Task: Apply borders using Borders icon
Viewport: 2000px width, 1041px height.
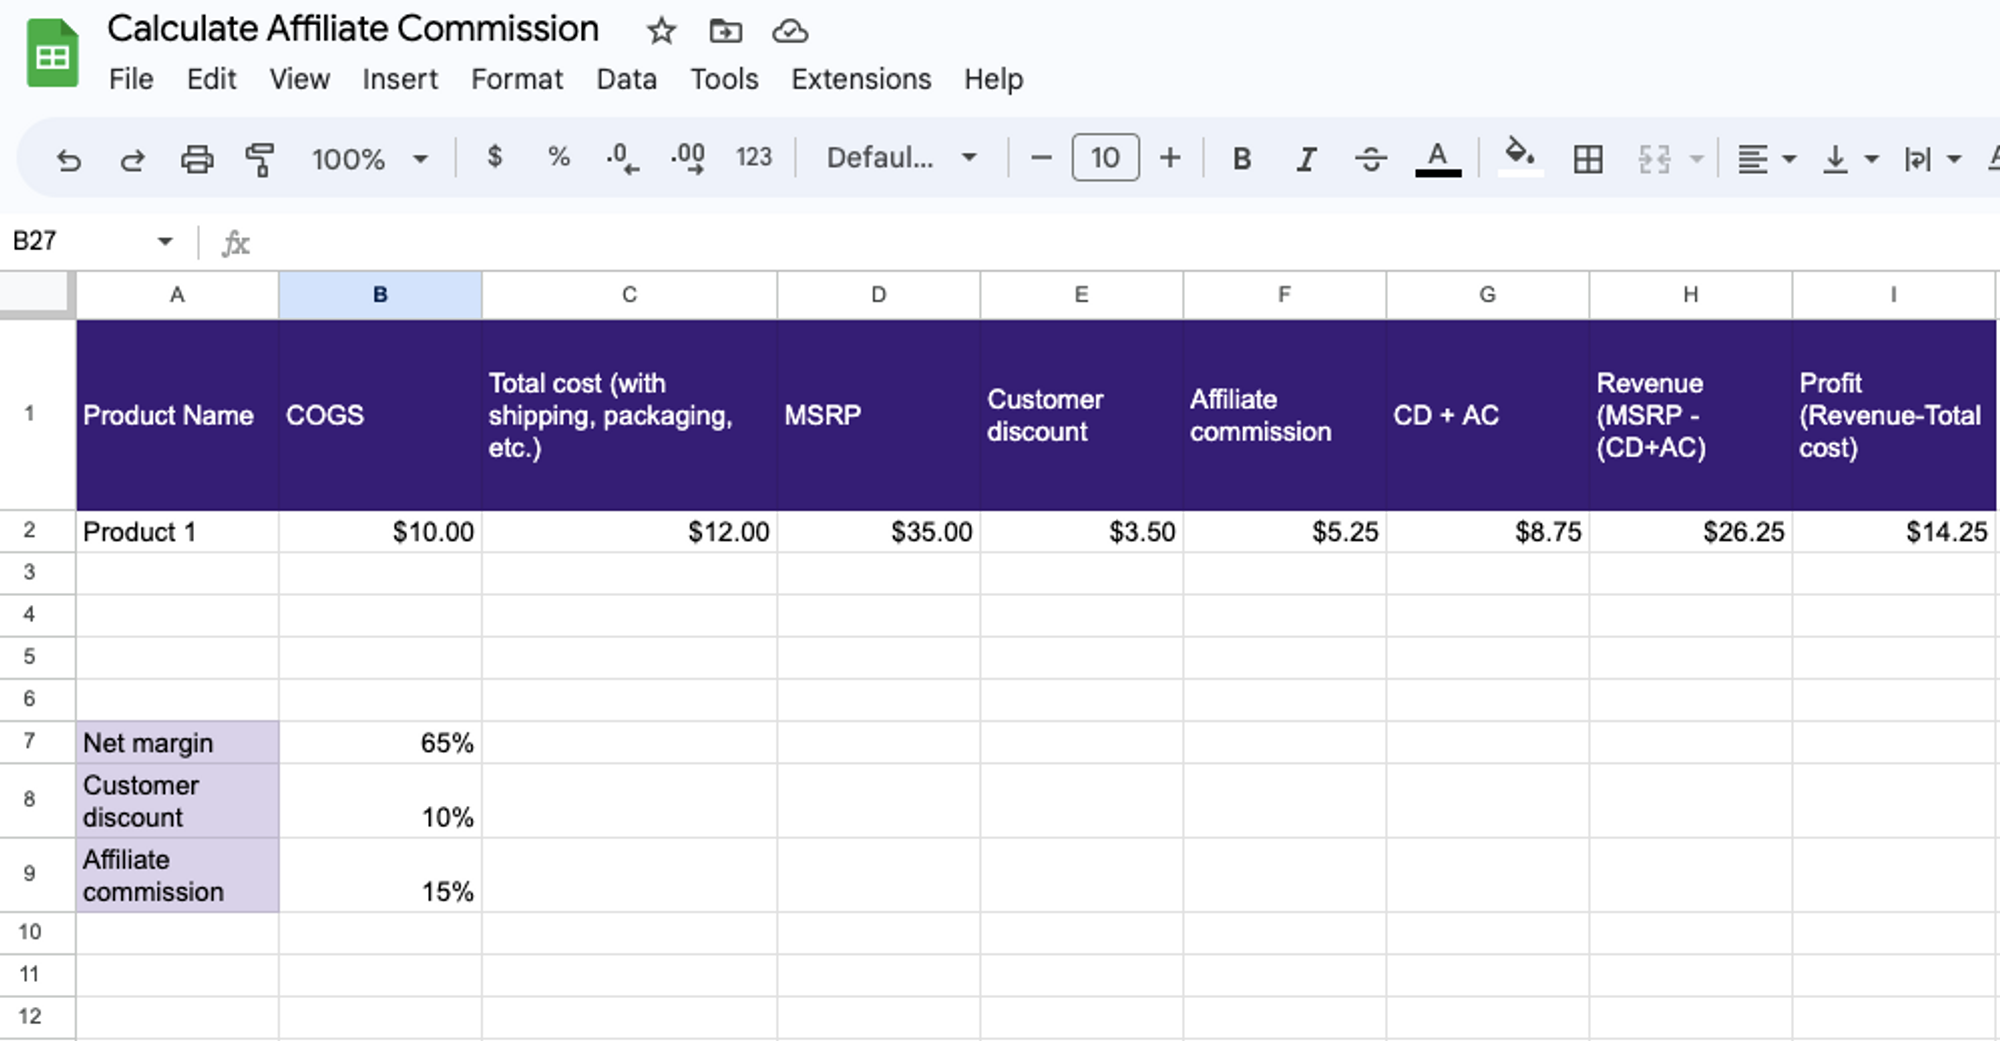Action: pos(1588,158)
